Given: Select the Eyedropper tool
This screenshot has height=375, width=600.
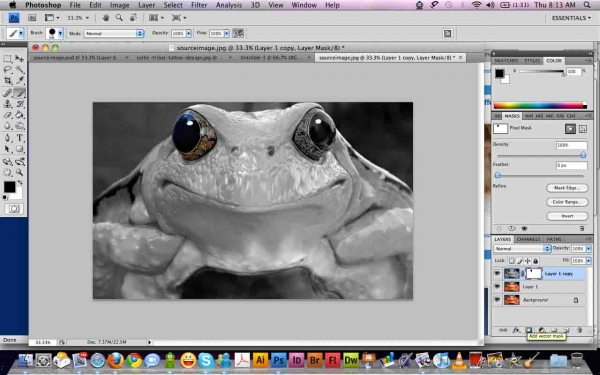Looking at the screenshot, I should pyautogui.click(x=19, y=81).
